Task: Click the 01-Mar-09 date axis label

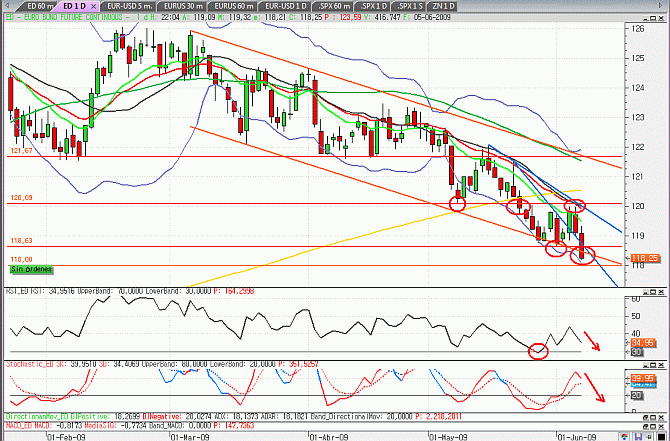Action: pos(190,437)
